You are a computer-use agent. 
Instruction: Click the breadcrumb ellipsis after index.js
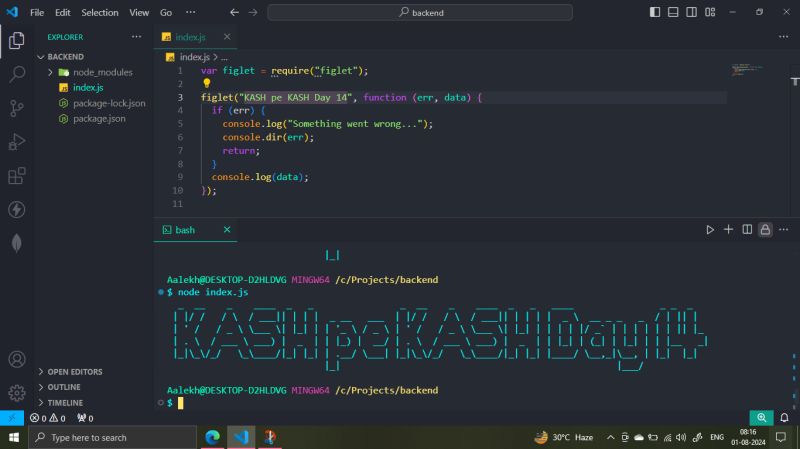point(224,57)
